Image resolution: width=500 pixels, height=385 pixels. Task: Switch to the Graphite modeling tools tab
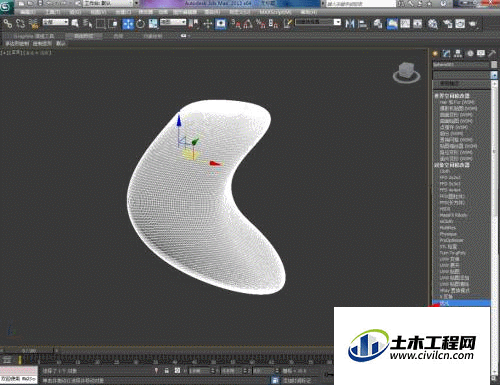(34, 36)
